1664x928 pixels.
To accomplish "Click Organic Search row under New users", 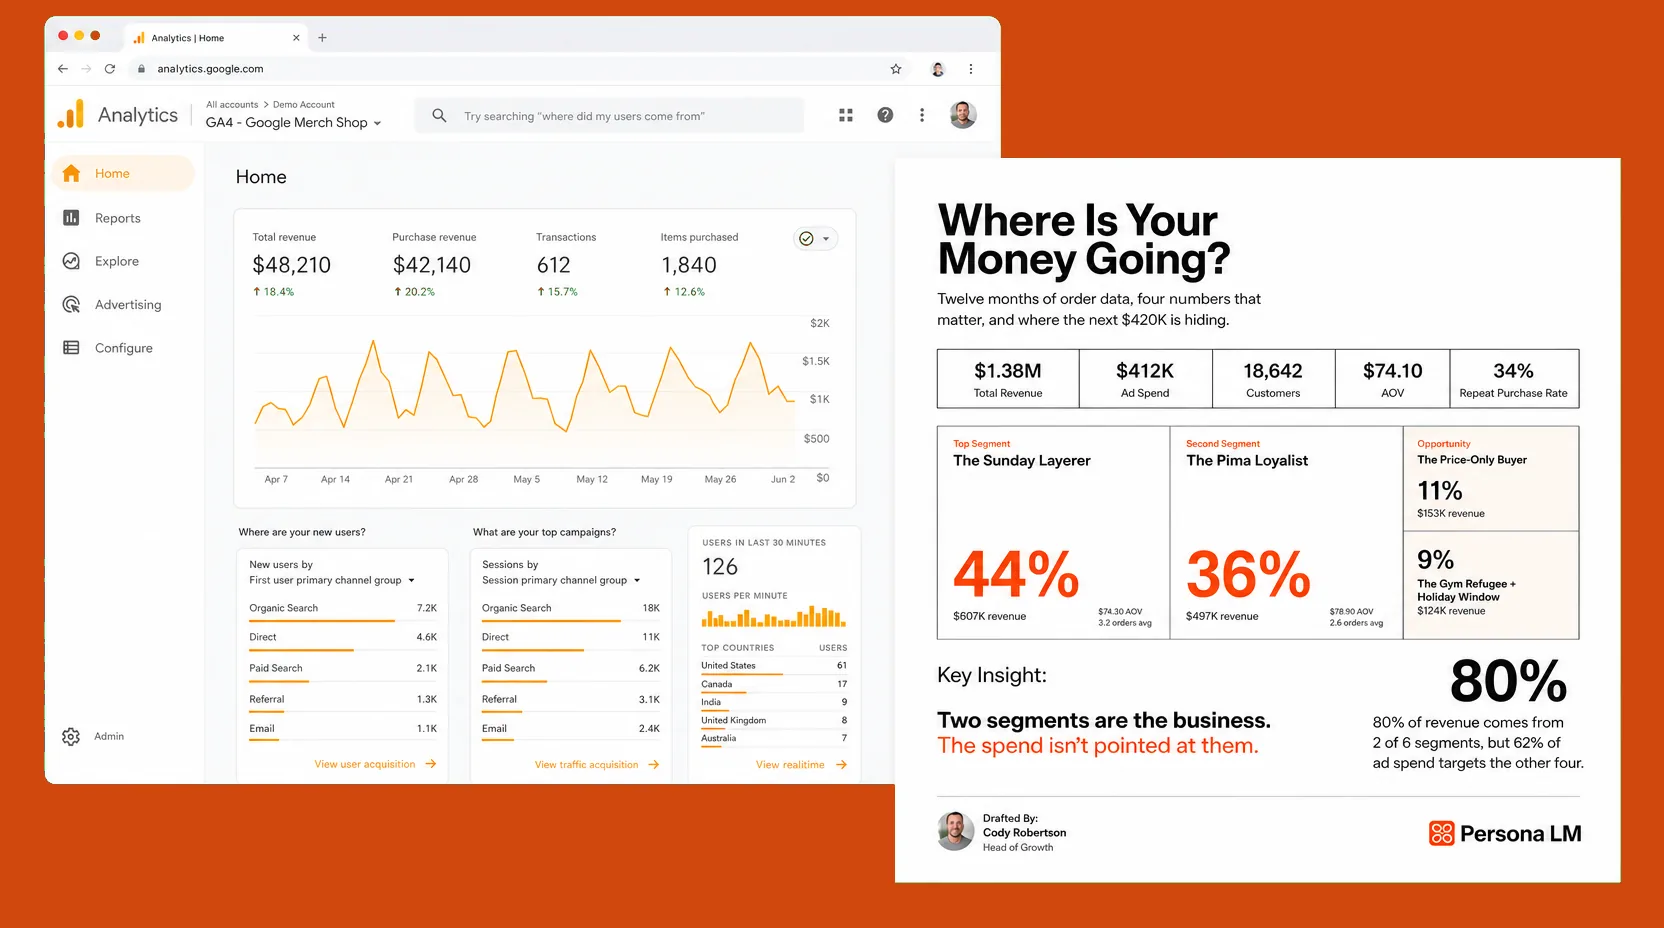I will pos(343,609).
